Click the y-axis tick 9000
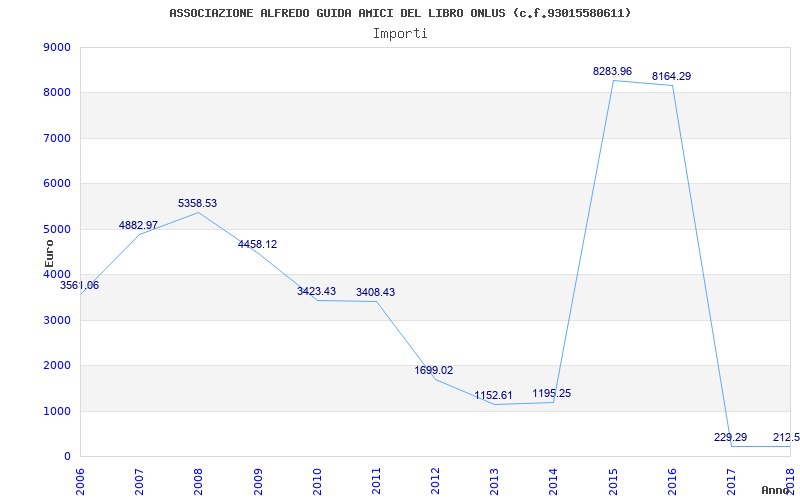800x500 pixels. [58, 47]
